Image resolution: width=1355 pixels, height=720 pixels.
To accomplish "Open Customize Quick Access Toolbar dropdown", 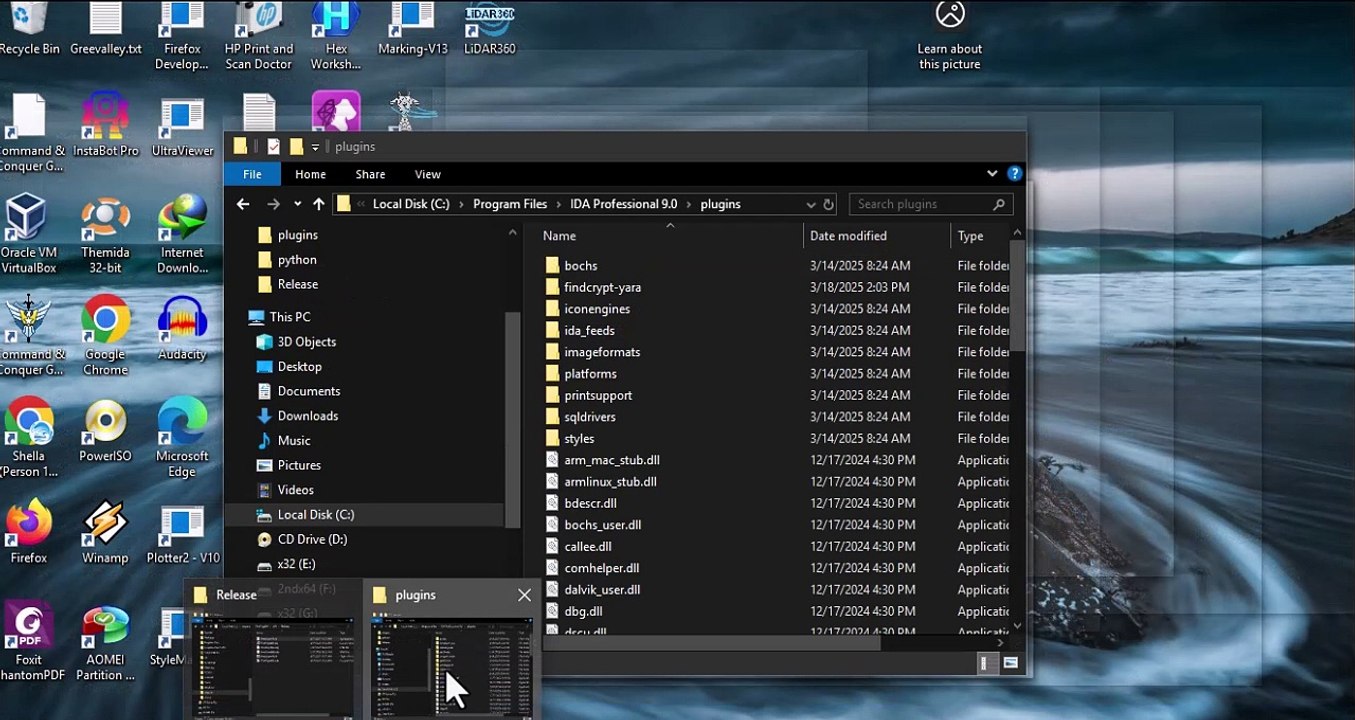I will tap(315, 147).
